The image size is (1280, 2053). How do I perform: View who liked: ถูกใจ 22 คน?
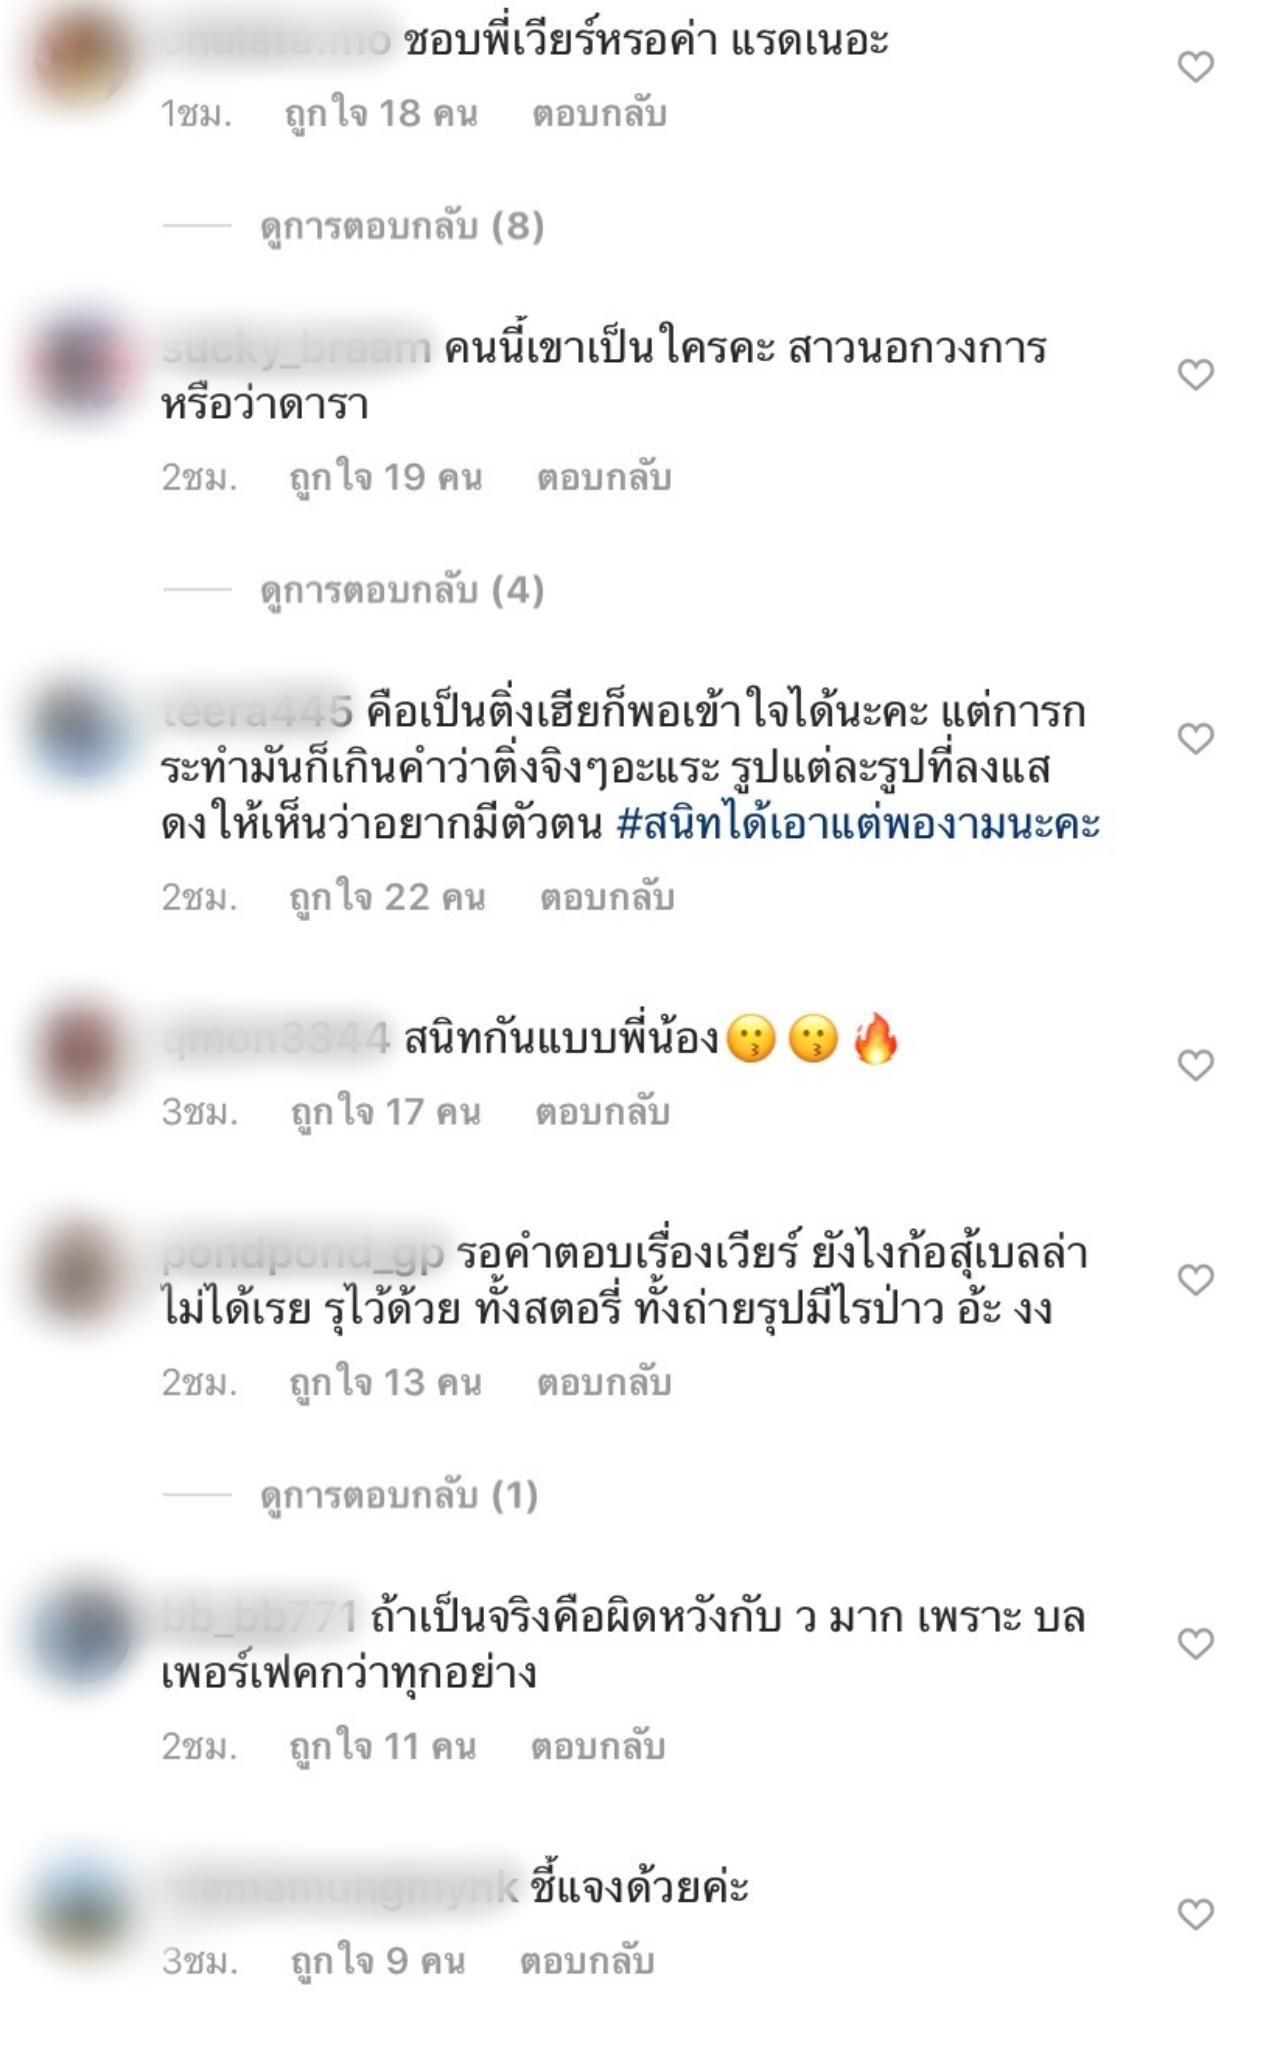click(387, 898)
